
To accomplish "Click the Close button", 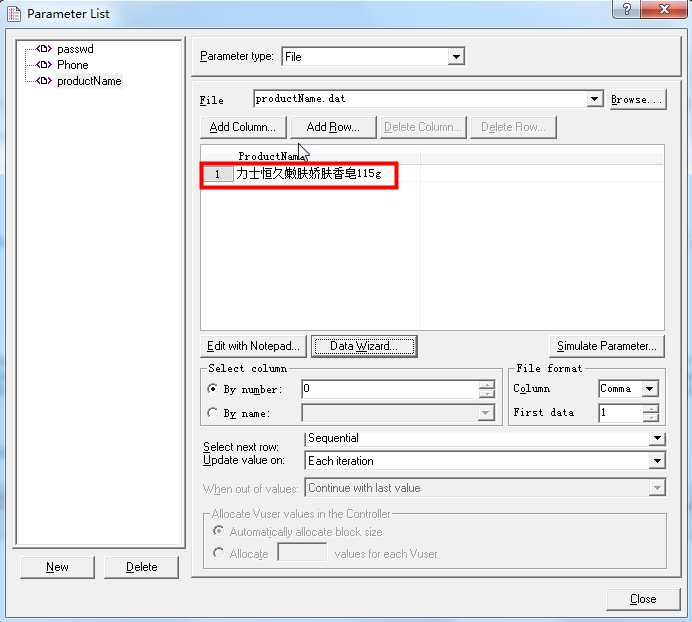I will [643, 599].
